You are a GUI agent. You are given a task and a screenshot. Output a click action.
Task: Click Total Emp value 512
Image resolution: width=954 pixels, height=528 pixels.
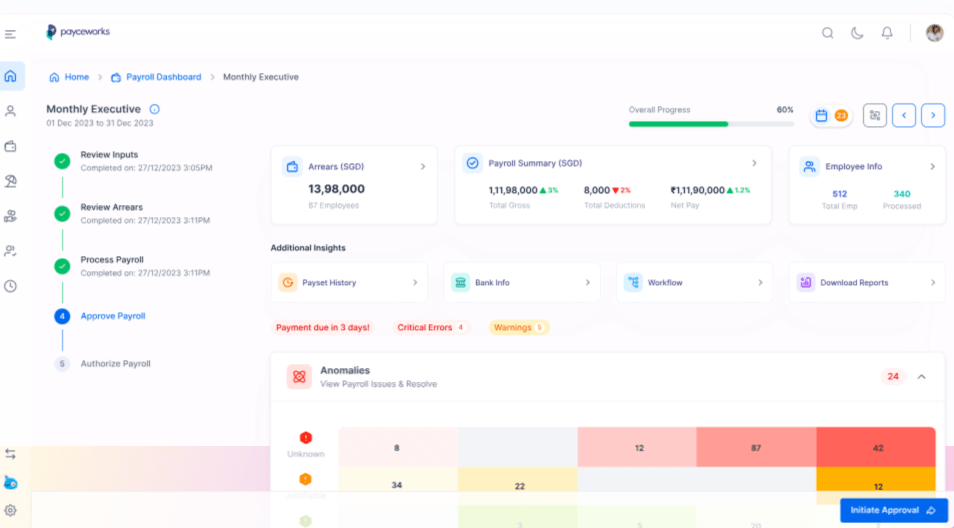point(840,194)
